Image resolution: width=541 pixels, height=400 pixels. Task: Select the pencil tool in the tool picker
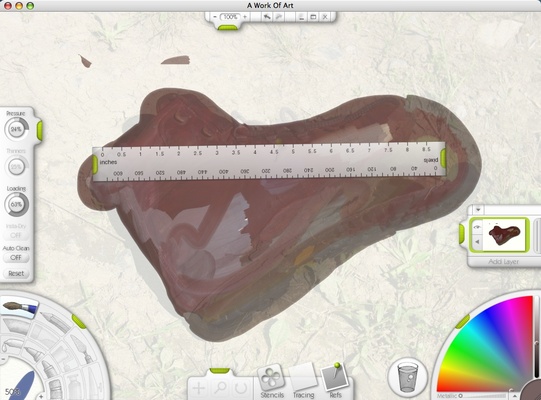55,322
